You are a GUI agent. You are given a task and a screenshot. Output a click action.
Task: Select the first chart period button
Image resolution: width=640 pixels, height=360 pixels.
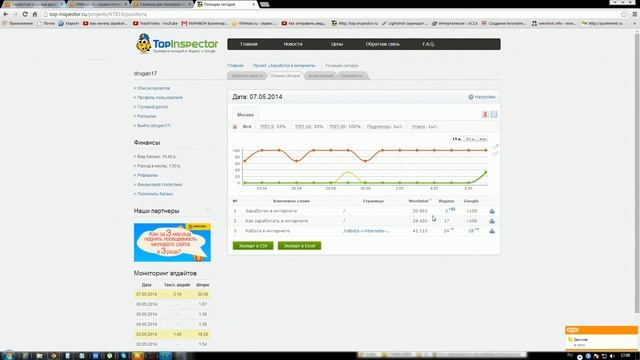(x=456, y=139)
